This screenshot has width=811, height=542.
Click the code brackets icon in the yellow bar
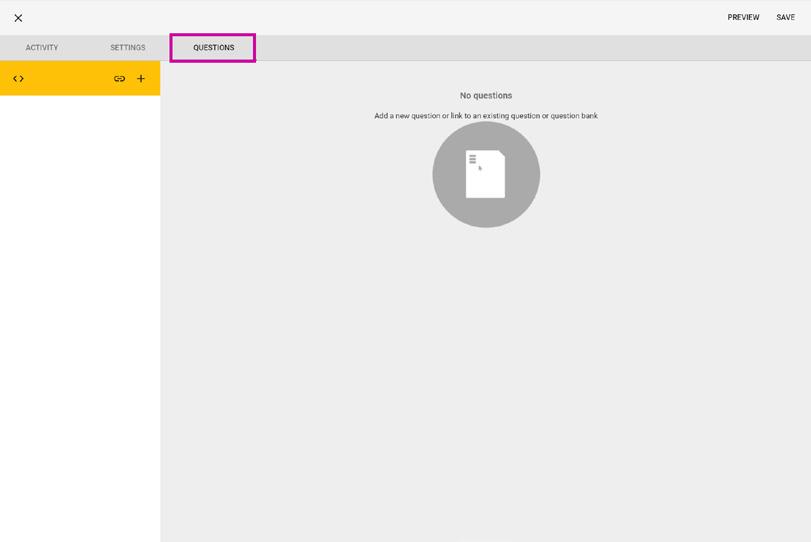click(19, 79)
